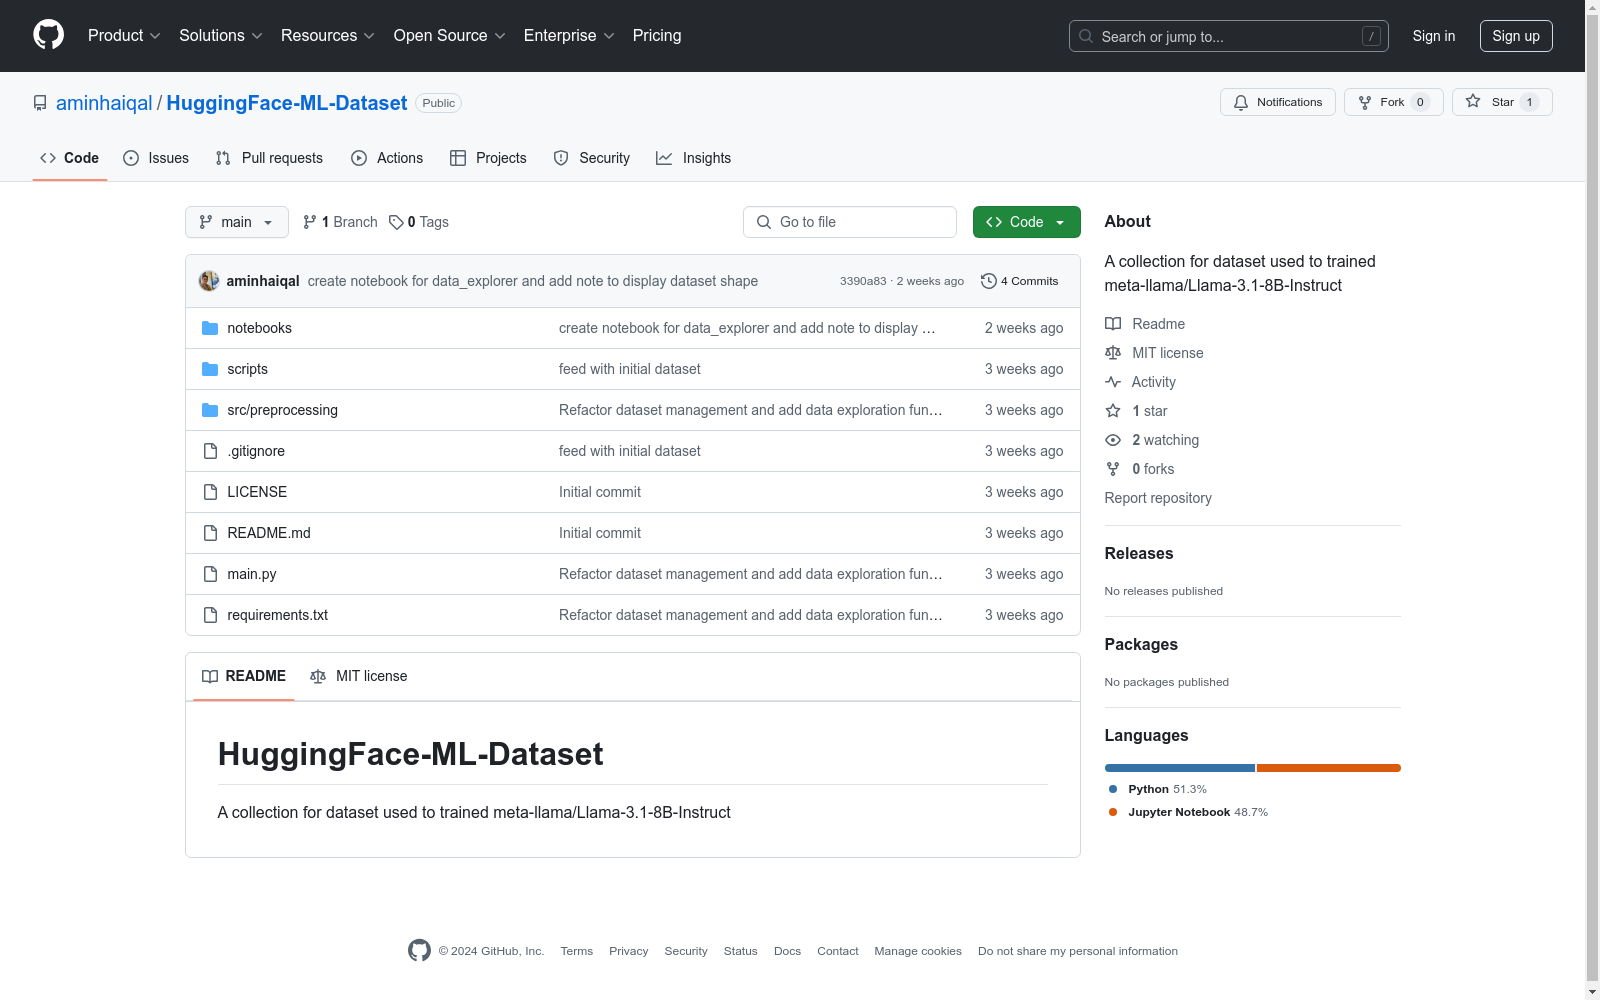Click the Jupyter Notebook 48.7% language entry

[x=1188, y=812]
